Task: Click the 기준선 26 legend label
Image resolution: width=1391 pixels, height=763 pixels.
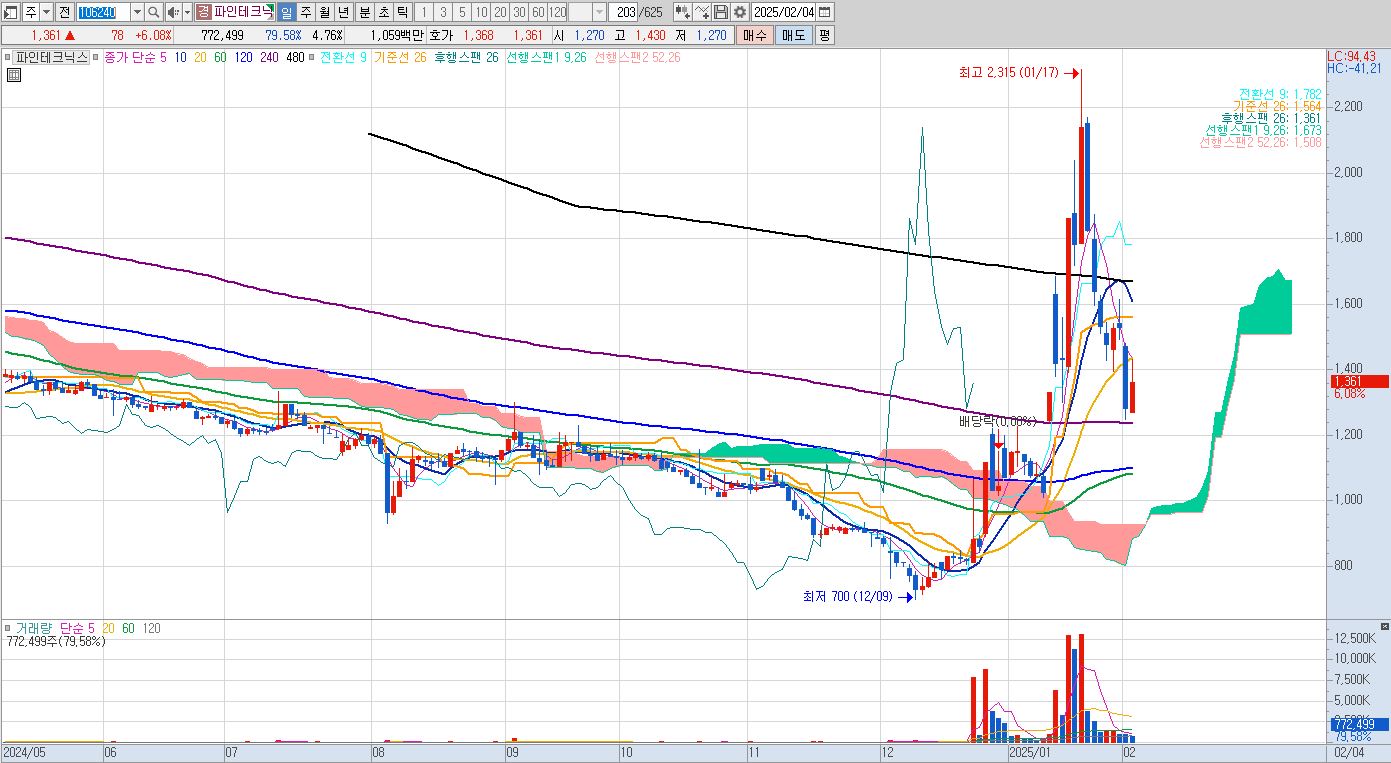Action: pyautogui.click(x=400, y=58)
